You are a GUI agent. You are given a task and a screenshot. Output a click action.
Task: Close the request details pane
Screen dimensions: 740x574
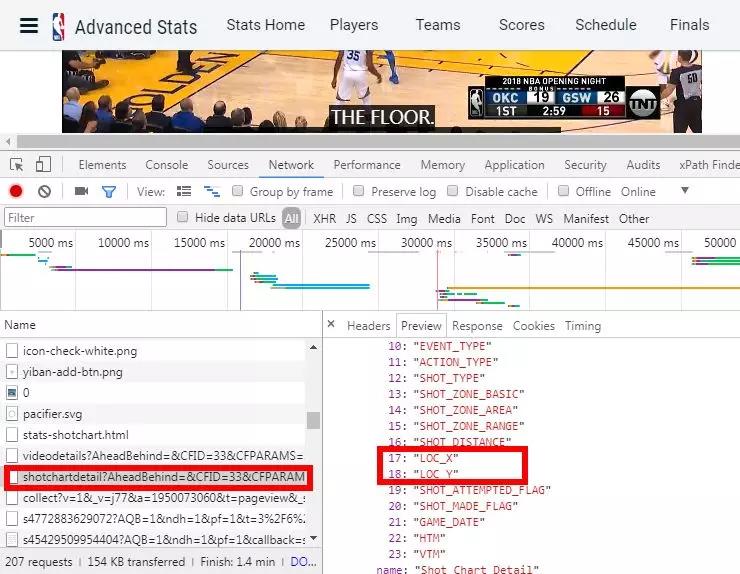coord(331,324)
